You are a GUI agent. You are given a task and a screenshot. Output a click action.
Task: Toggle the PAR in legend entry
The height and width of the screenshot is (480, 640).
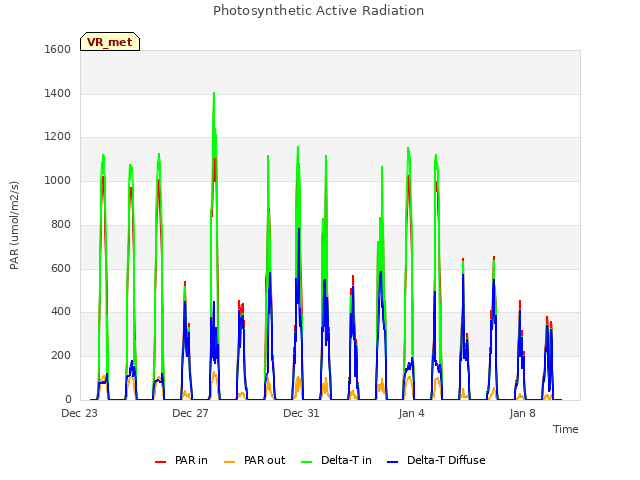point(181,460)
